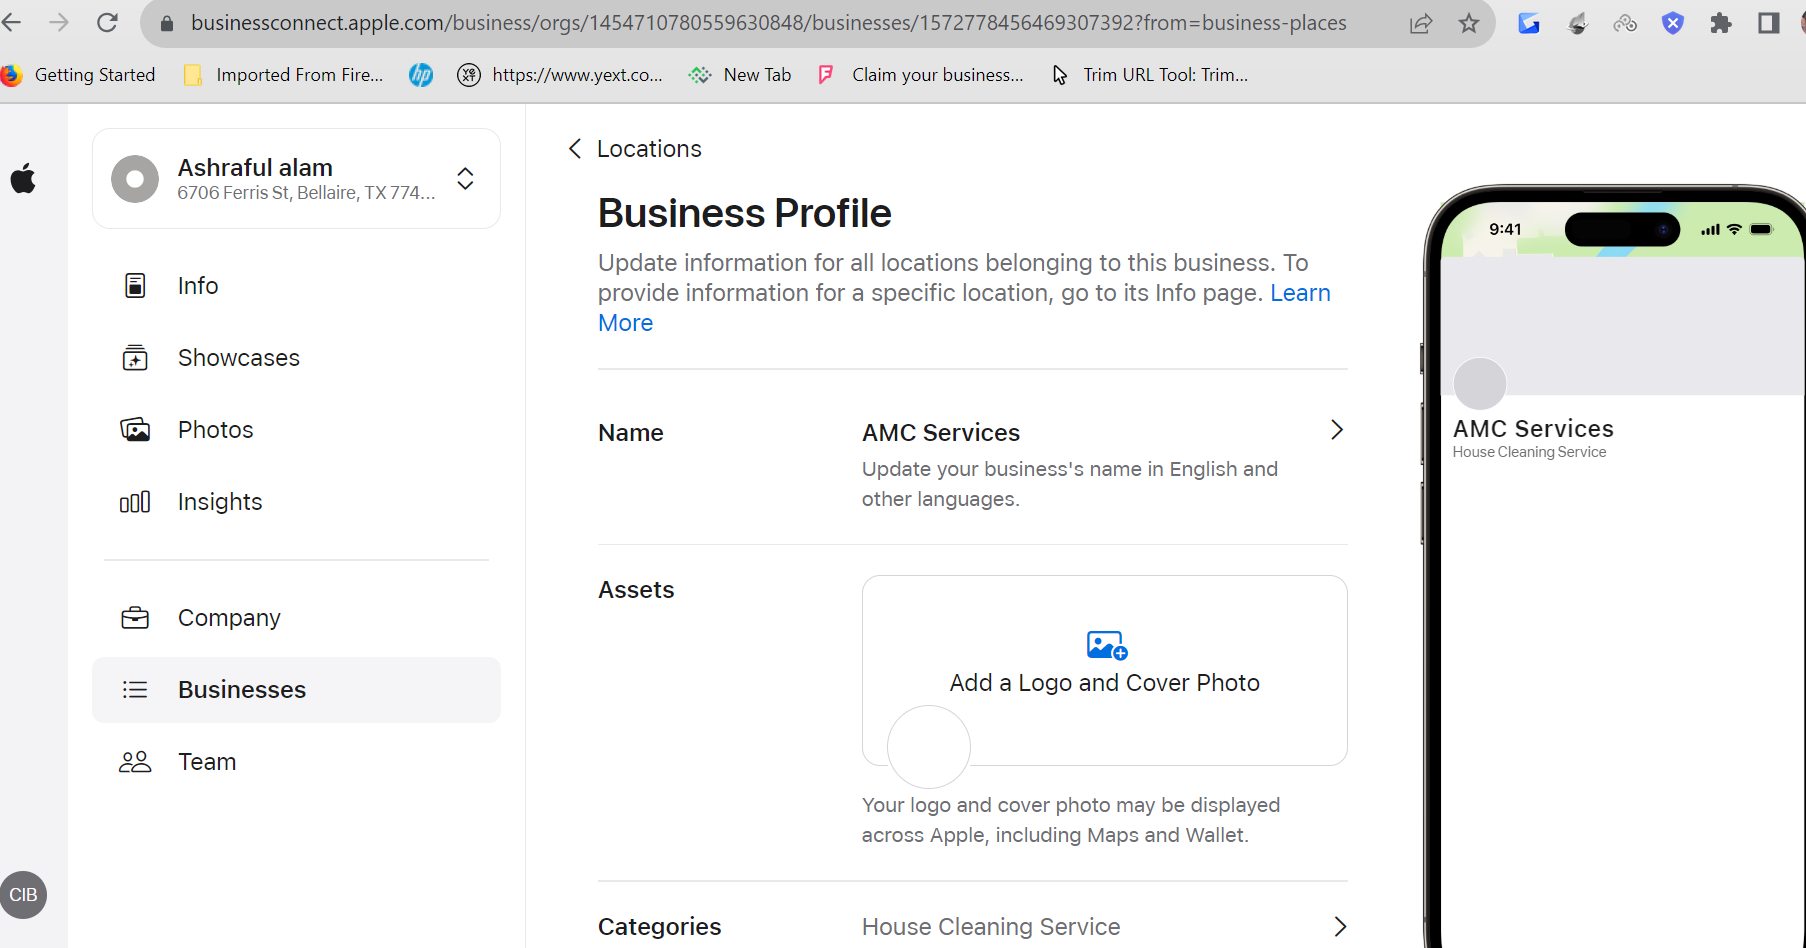Select Company in the sidebar
Image resolution: width=1806 pixels, height=948 pixels.
296,618
